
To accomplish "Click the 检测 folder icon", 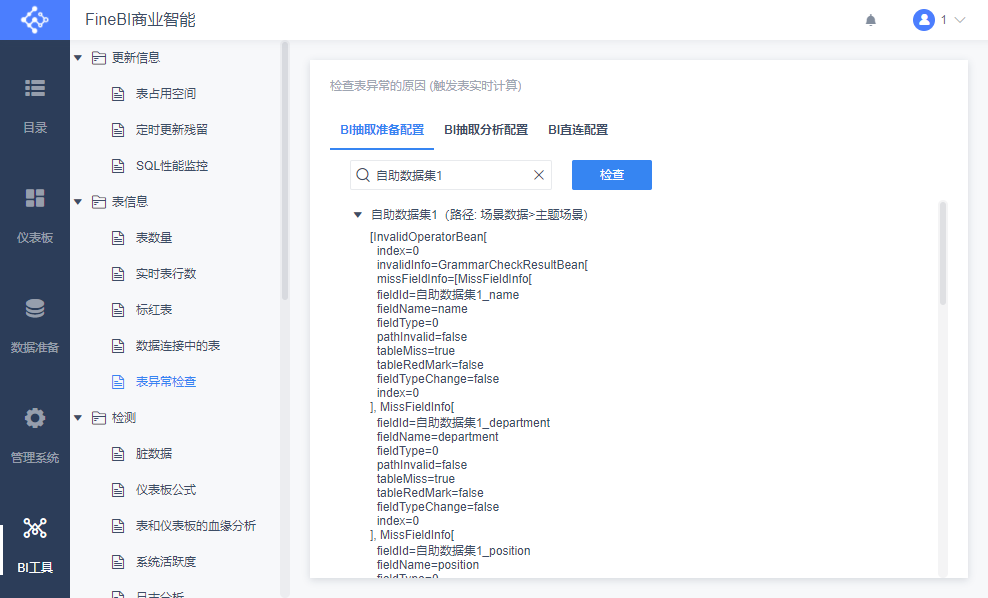I will click(99, 418).
